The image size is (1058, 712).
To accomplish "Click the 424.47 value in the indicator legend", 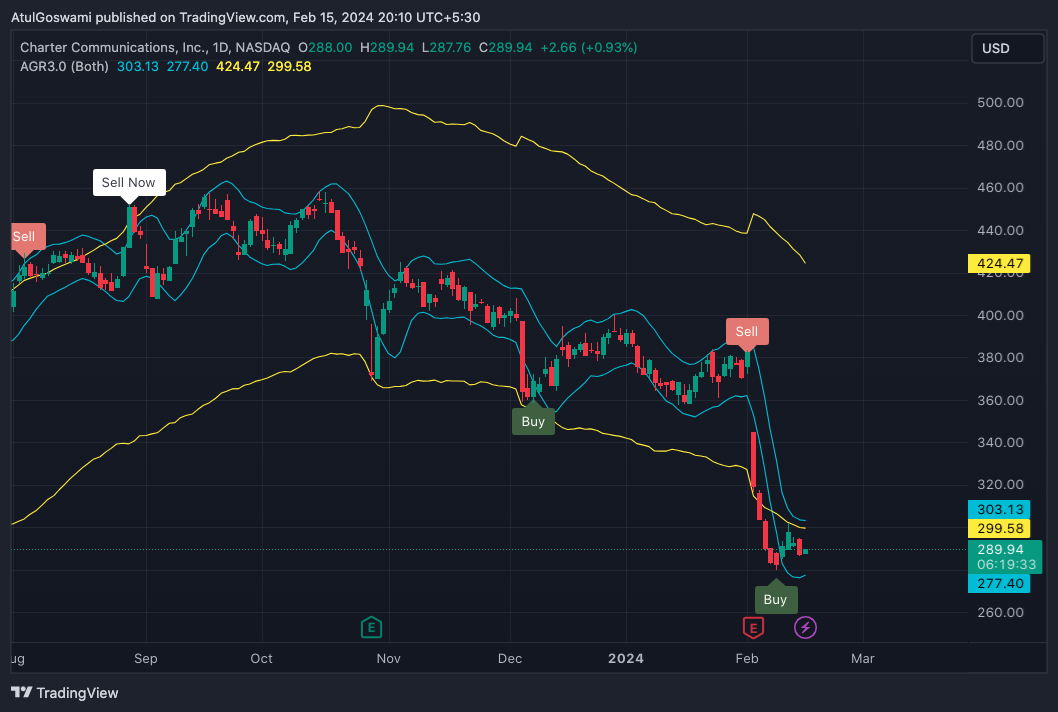I will (x=238, y=66).
